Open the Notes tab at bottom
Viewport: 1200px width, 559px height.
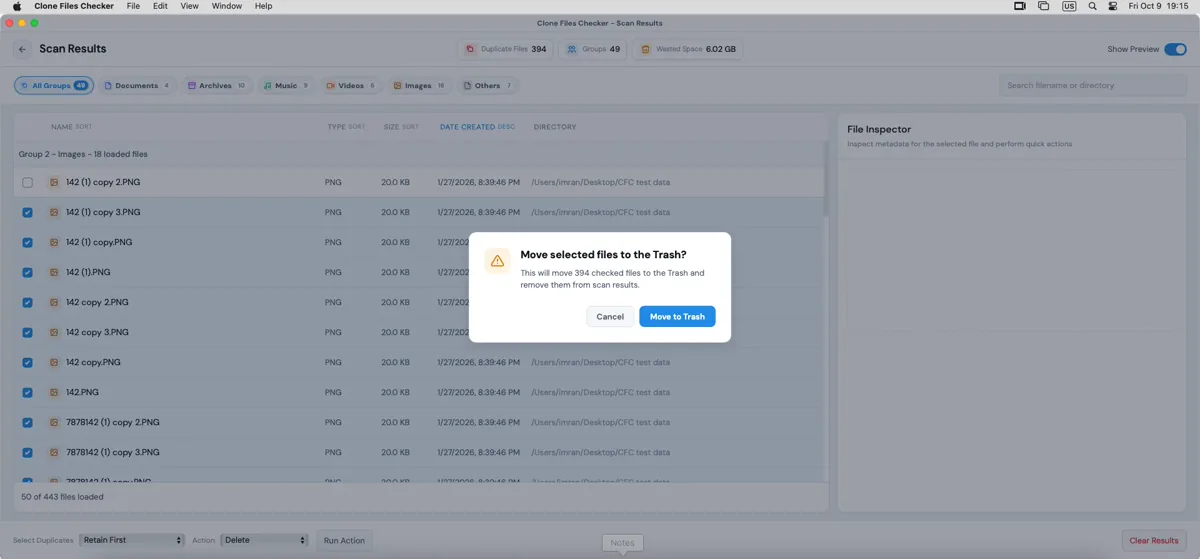click(x=622, y=543)
